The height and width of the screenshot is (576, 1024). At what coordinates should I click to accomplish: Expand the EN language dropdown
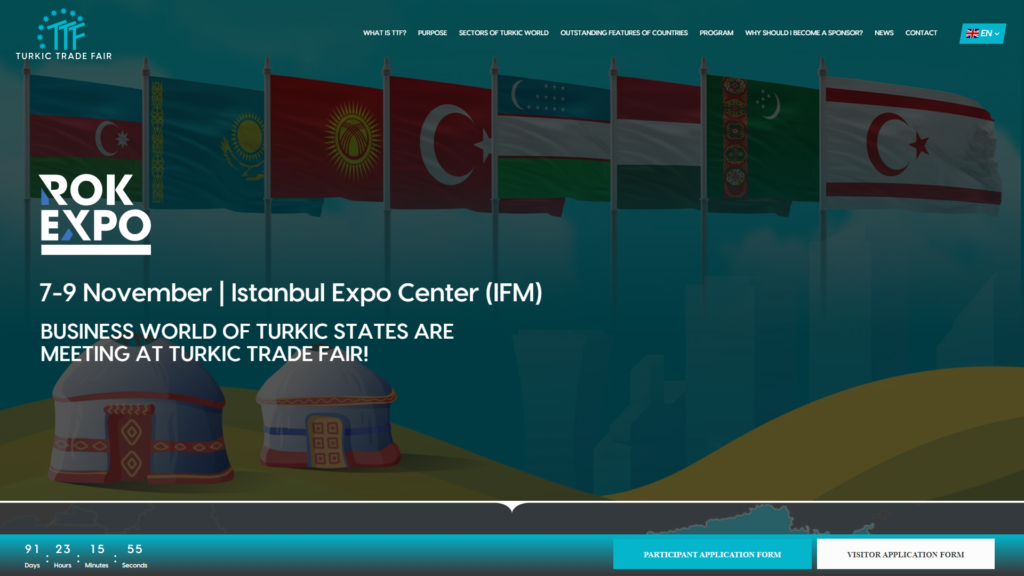(982, 33)
